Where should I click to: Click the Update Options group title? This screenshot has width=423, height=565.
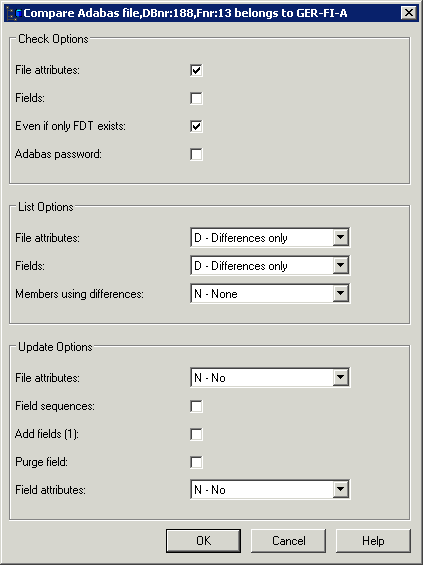pyautogui.click(x=55, y=347)
